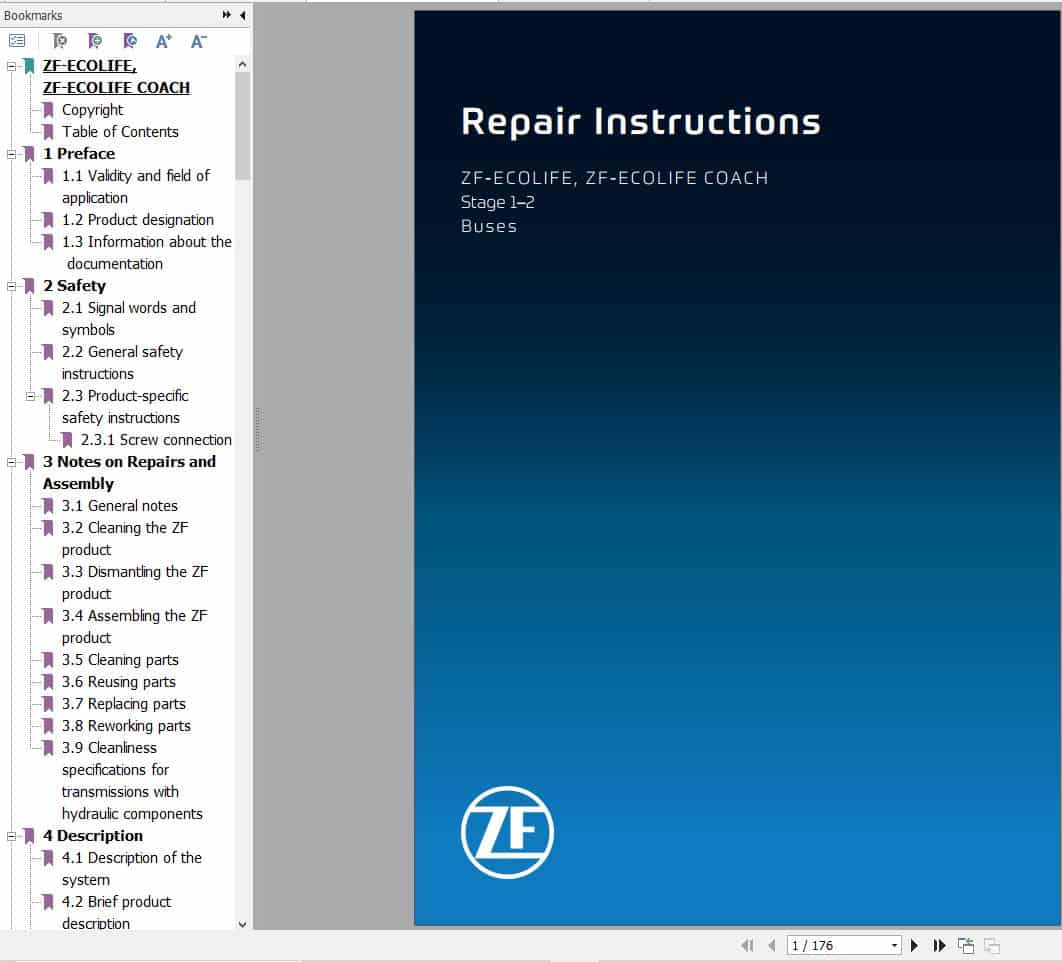The height and width of the screenshot is (962, 1062).
Task: Expand the bookmarks panel with double arrow
Action: [x=226, y=14]
